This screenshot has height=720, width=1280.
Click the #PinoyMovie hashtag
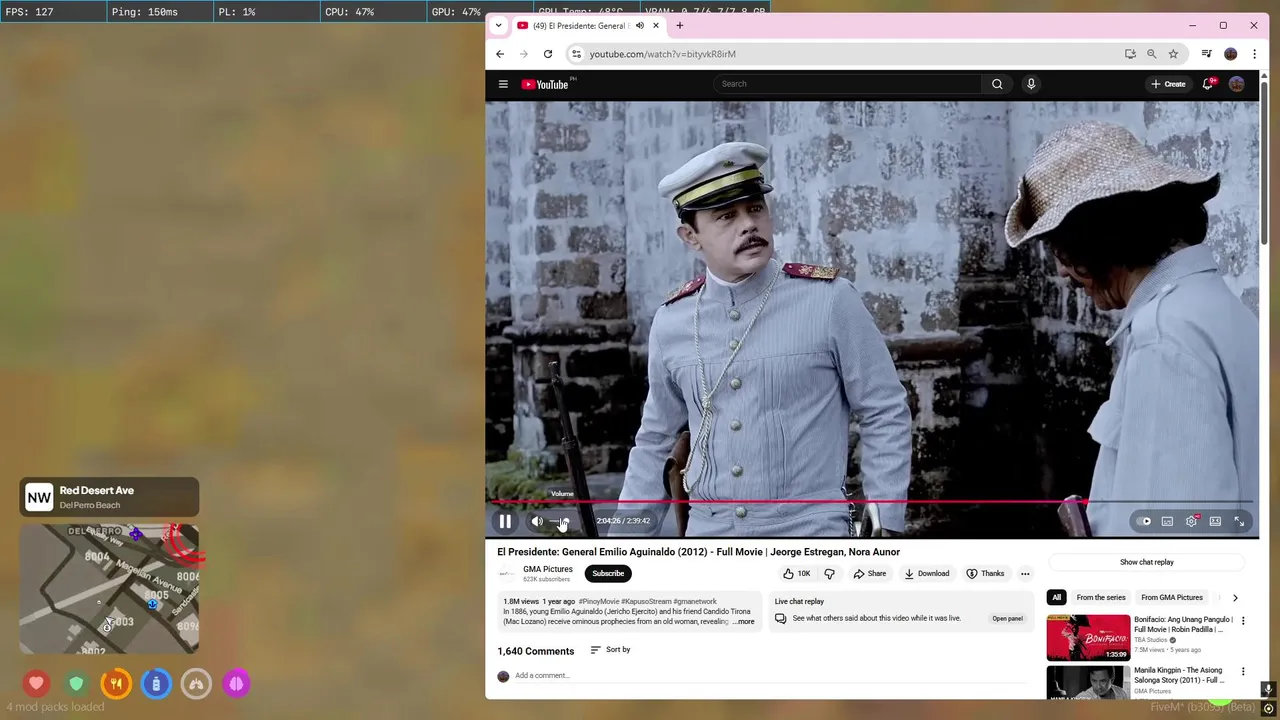point(599,602)
